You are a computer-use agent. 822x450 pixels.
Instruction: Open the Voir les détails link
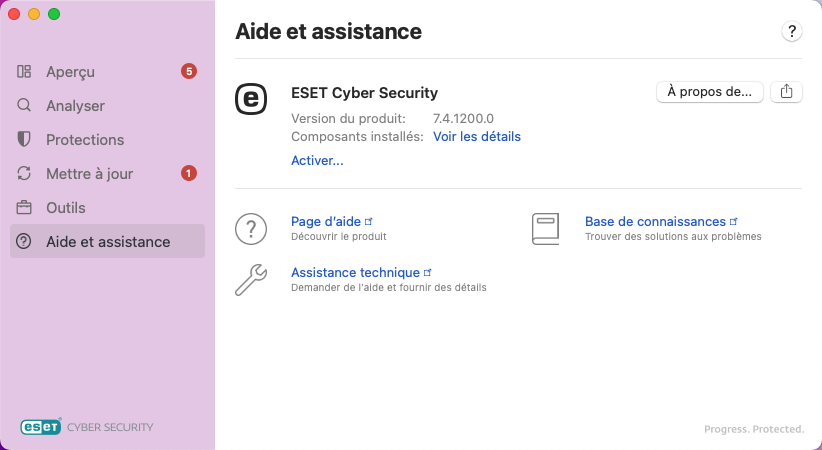tap(476, 136)
